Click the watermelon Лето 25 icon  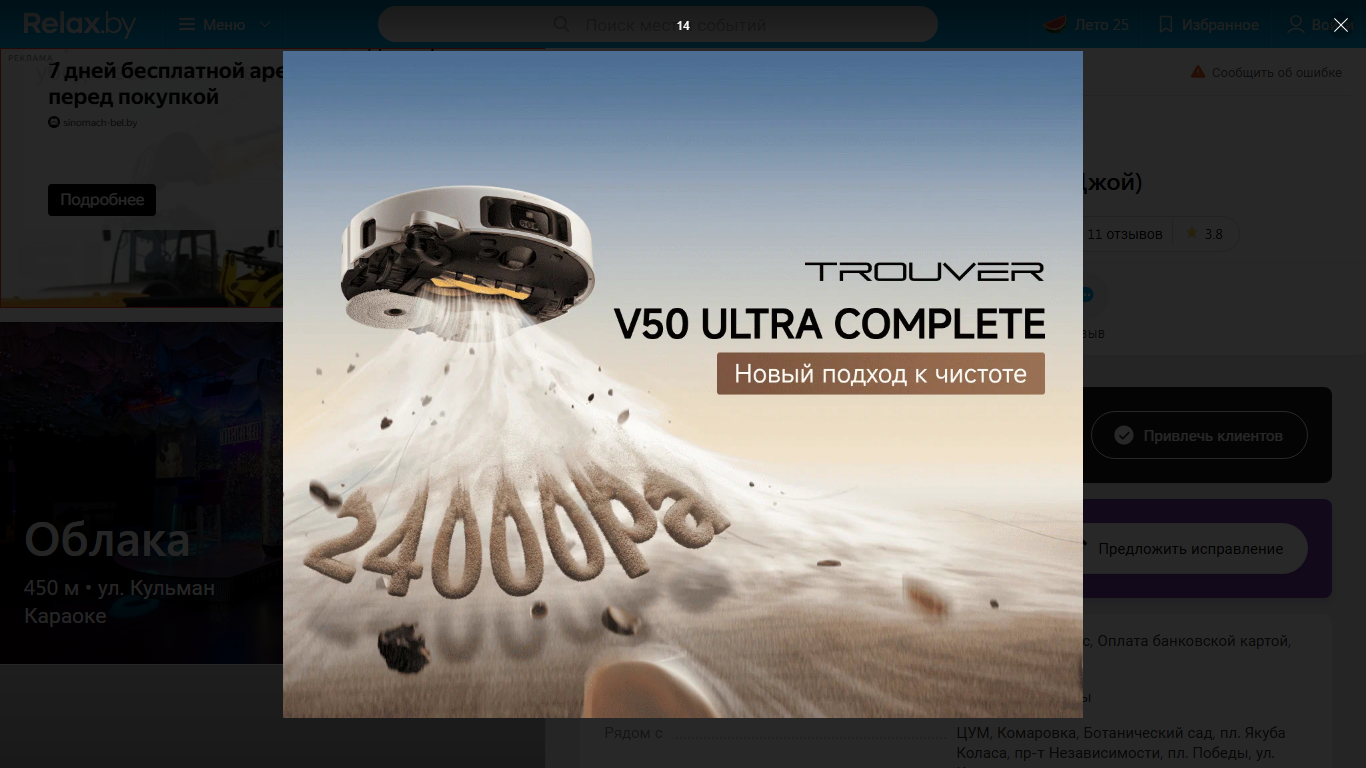coord(1056,24)
